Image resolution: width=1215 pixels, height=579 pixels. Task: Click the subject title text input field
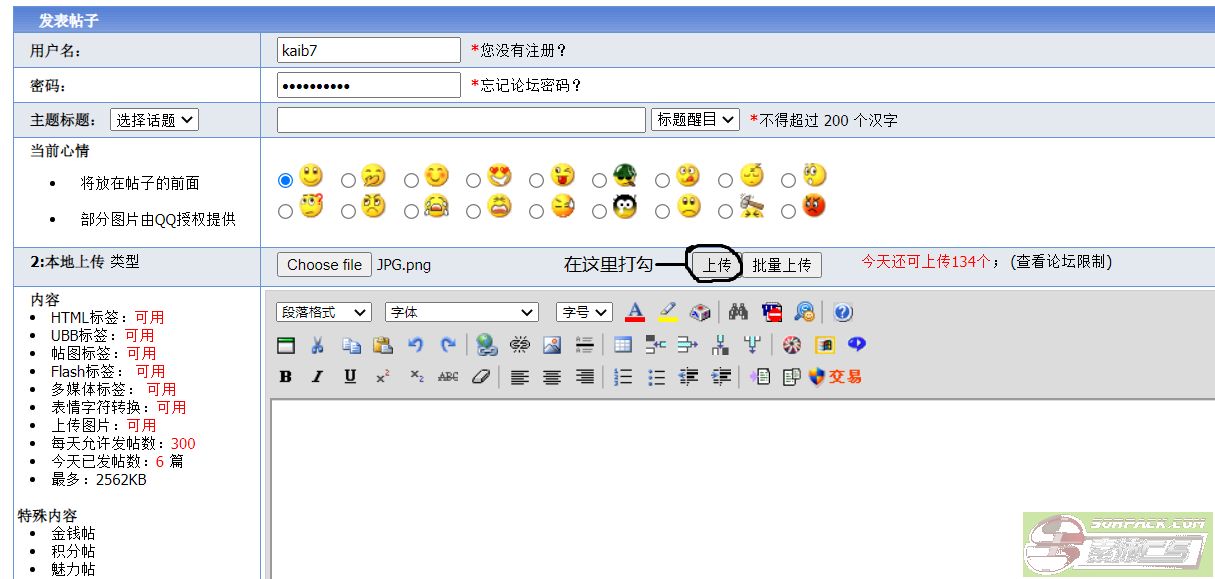[461, 120]
